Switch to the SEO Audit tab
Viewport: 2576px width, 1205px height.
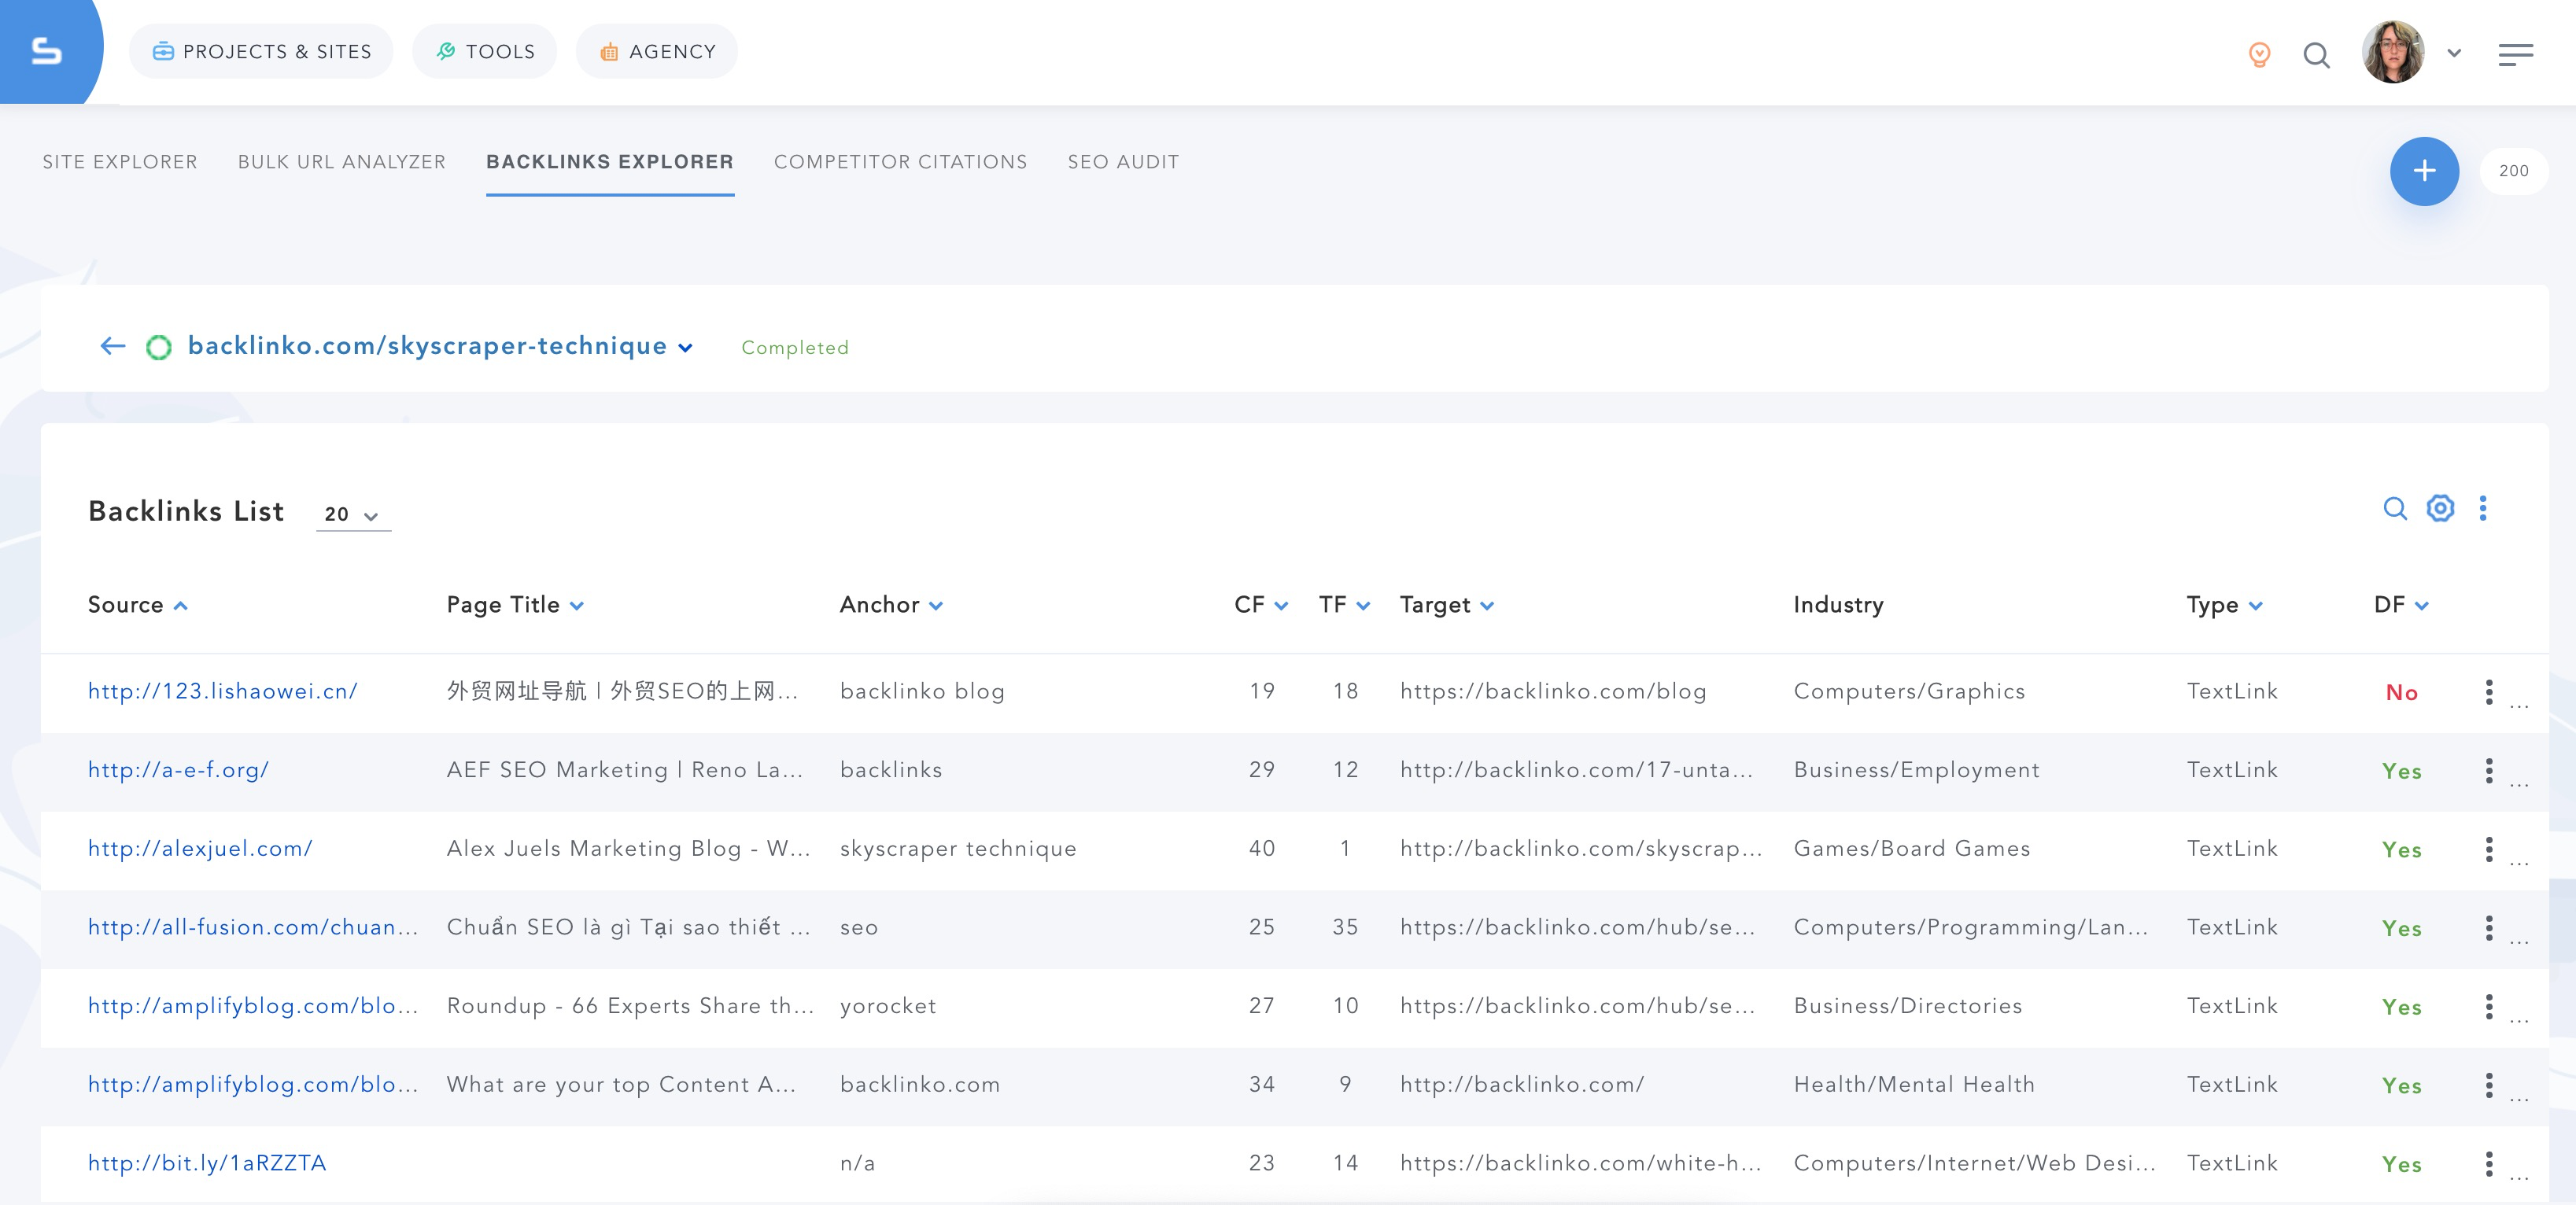coord(1120,161)
